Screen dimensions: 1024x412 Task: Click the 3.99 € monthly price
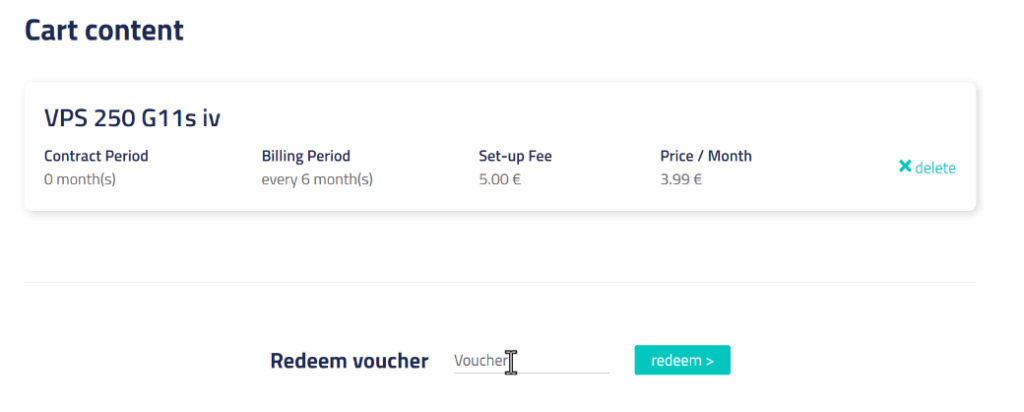pyautogui.click(x=681, y=180)
